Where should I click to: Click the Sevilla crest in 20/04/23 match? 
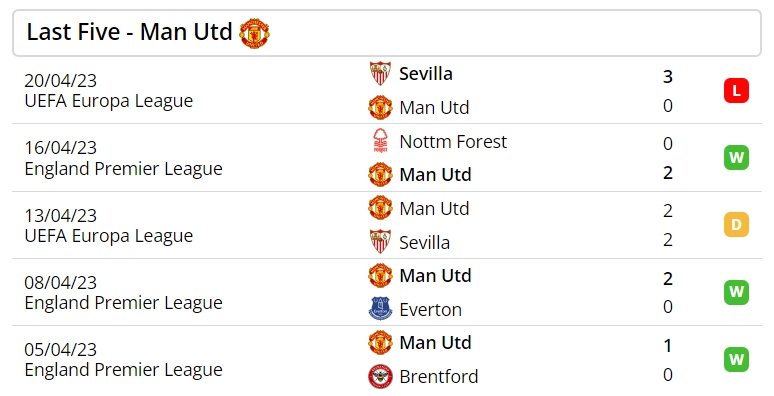pyautogui.click(x=380, y=74)
